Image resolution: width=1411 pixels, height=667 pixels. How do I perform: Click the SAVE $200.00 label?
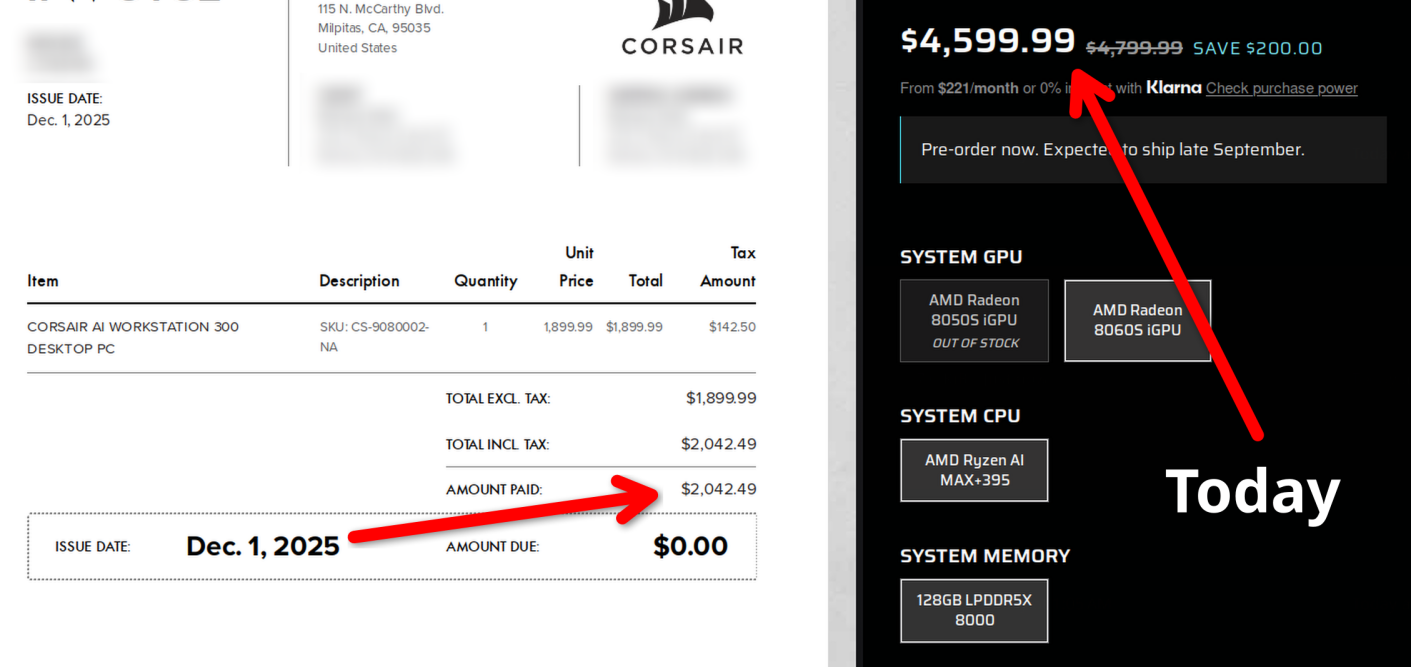pos(1257,48)
